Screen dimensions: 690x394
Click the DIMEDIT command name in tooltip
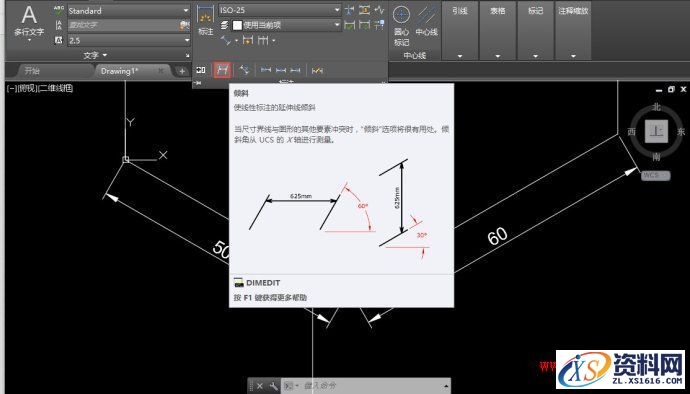263,283
